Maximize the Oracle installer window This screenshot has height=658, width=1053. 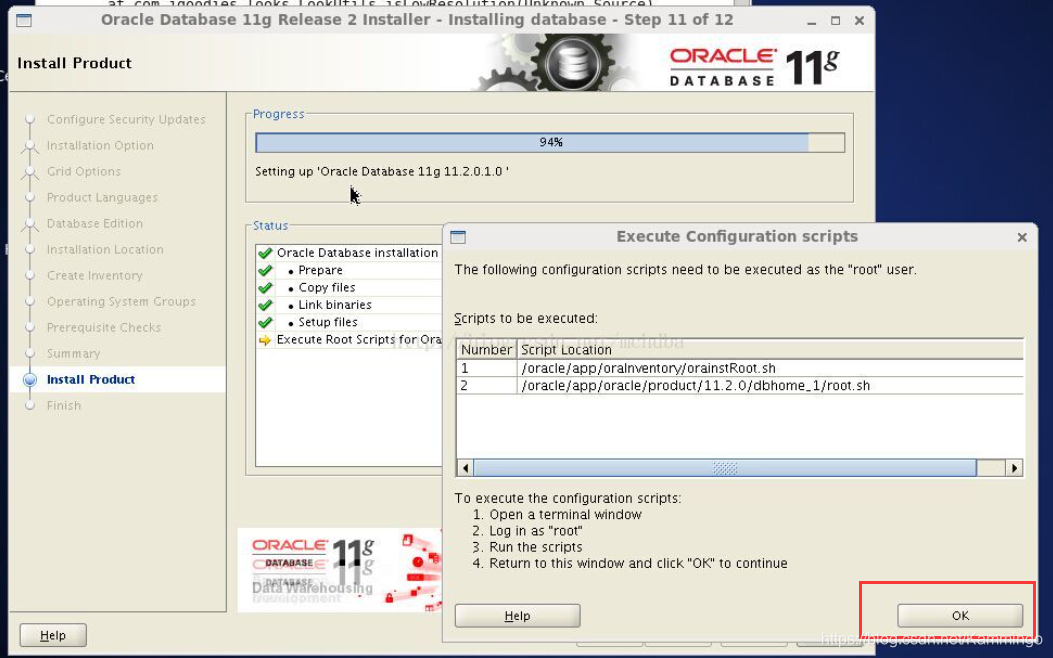coord(835,21)
